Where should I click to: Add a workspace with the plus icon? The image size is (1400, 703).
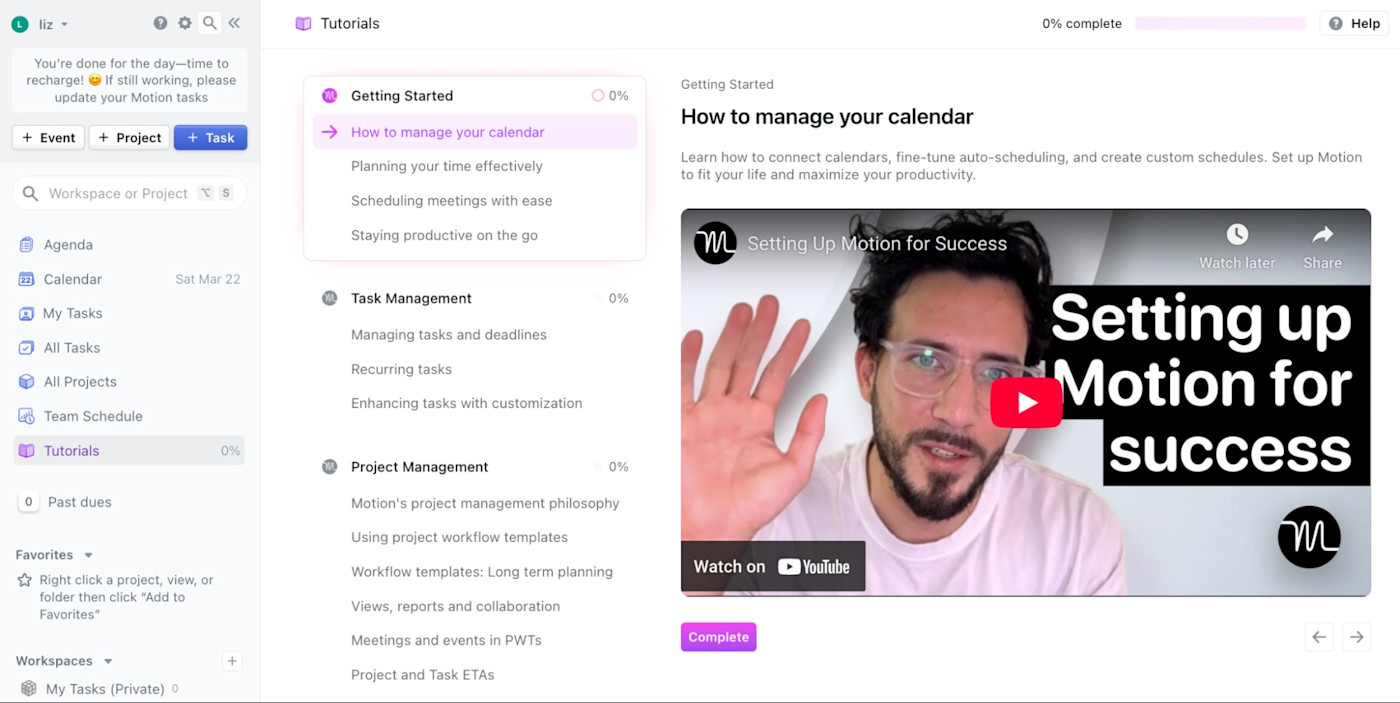pos(232,661)
